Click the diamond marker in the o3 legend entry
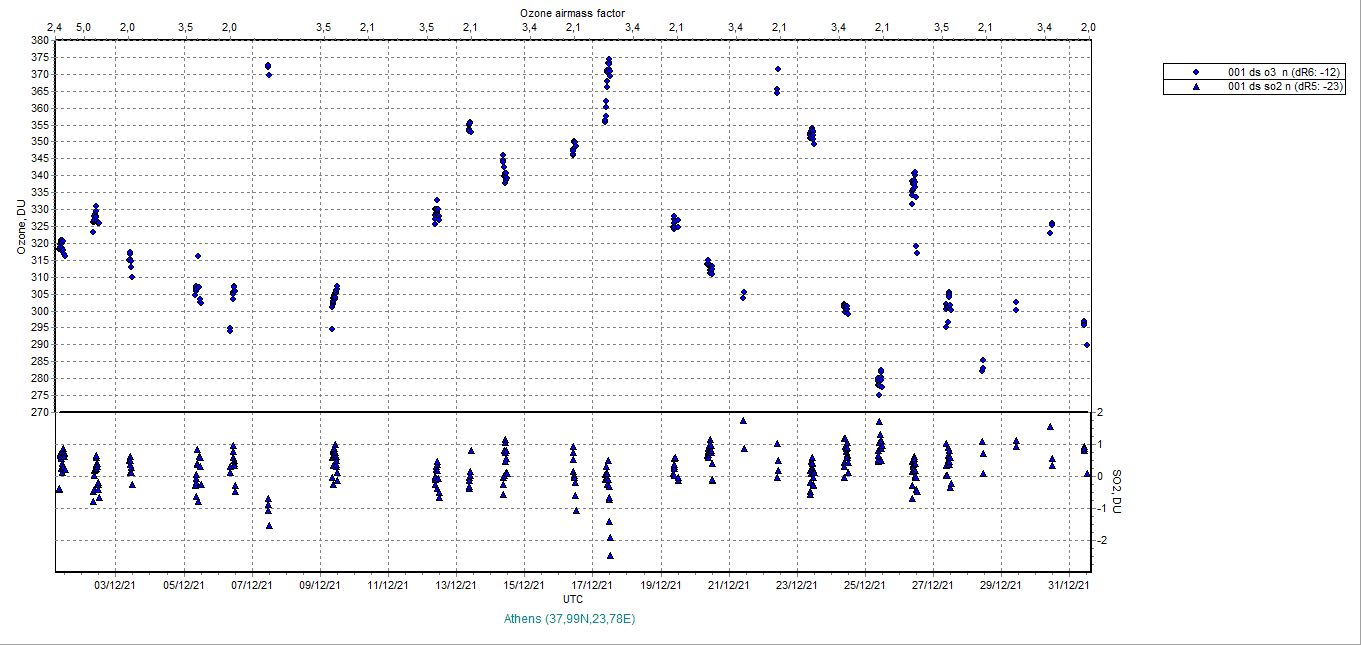This screenshot has height=645, width=1361. click(x=1195, y=72)
